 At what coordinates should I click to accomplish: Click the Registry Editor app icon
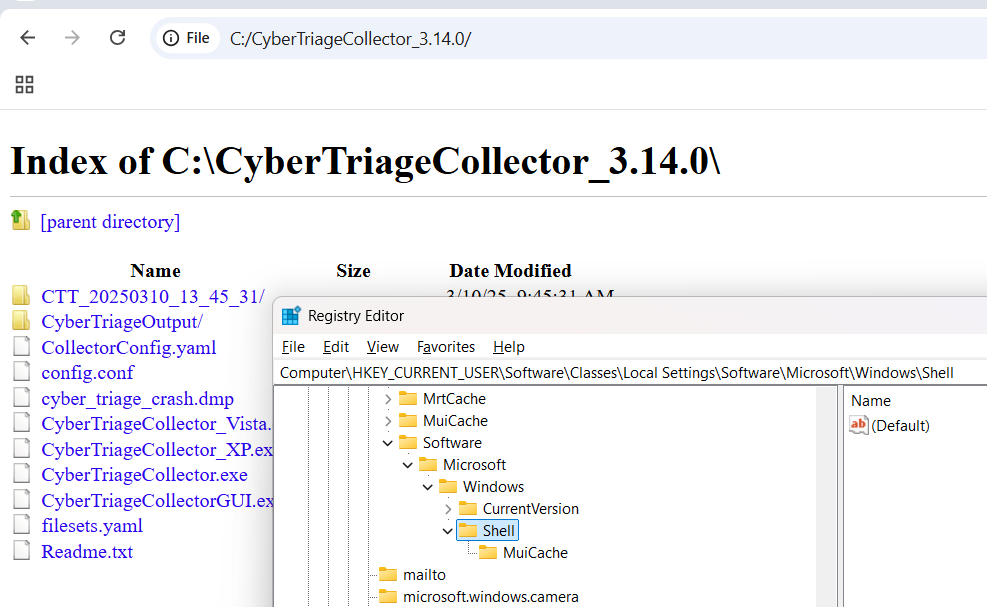coord(291,315)
